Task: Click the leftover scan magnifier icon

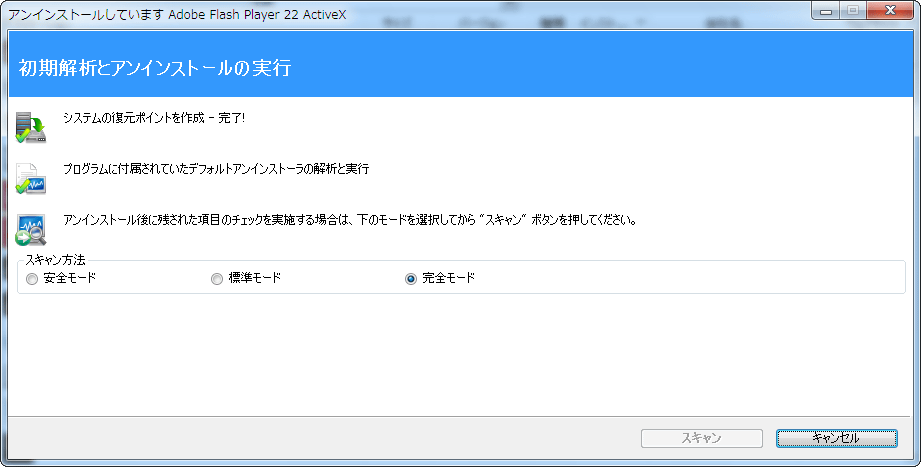Action: click(31, 230)
